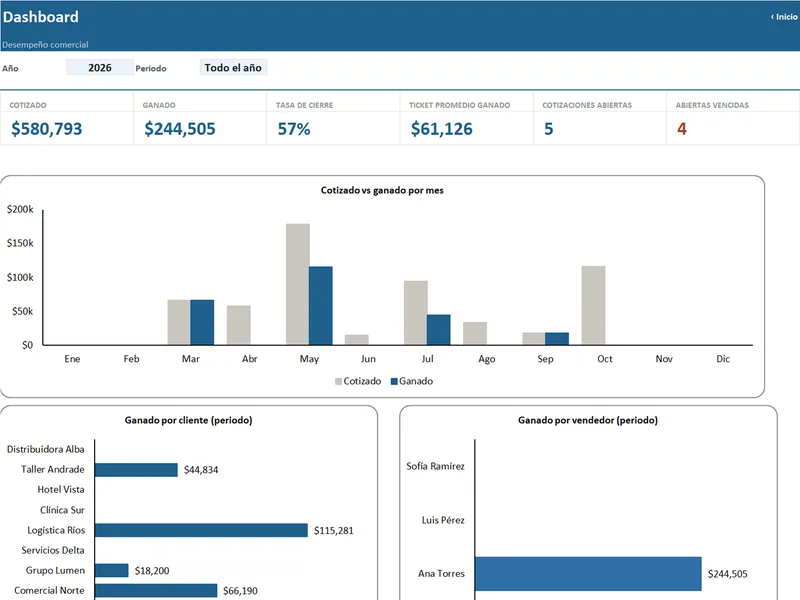This screenshot has width=800, height=600.
Task: Click the gray Cotizado bar for Abr
Action: (239, 326)
